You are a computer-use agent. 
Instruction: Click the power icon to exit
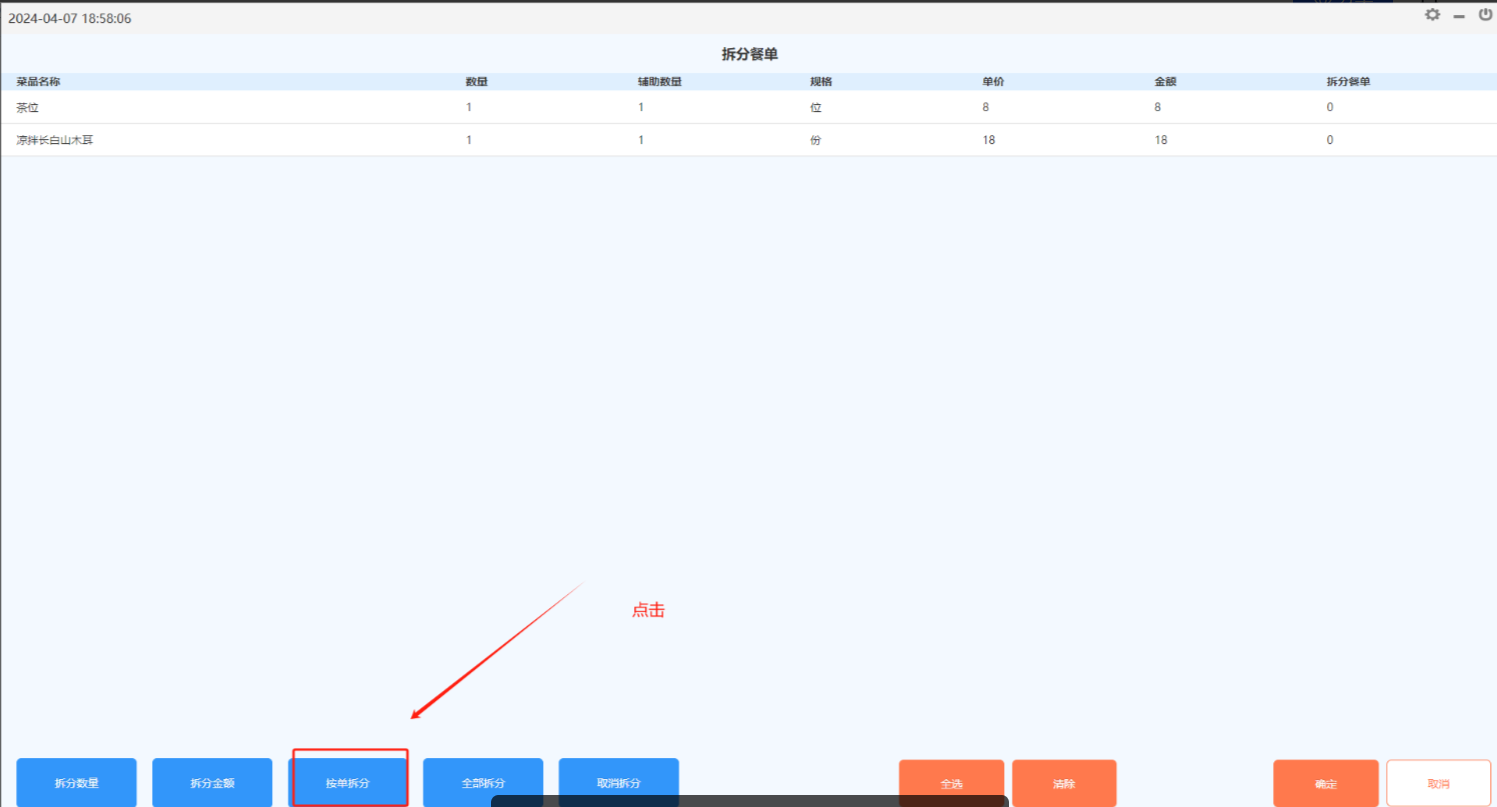pos(1485,15)
